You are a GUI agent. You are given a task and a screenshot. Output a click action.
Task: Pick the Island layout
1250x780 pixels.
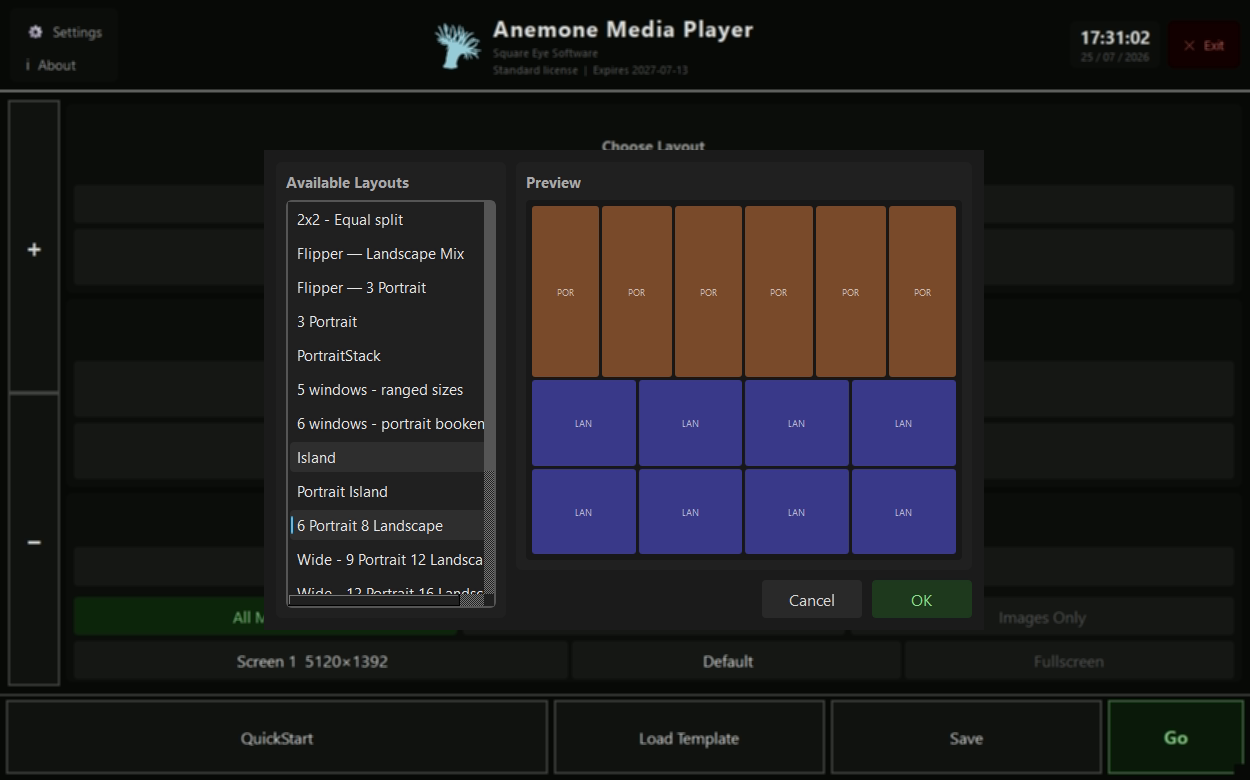387,458
